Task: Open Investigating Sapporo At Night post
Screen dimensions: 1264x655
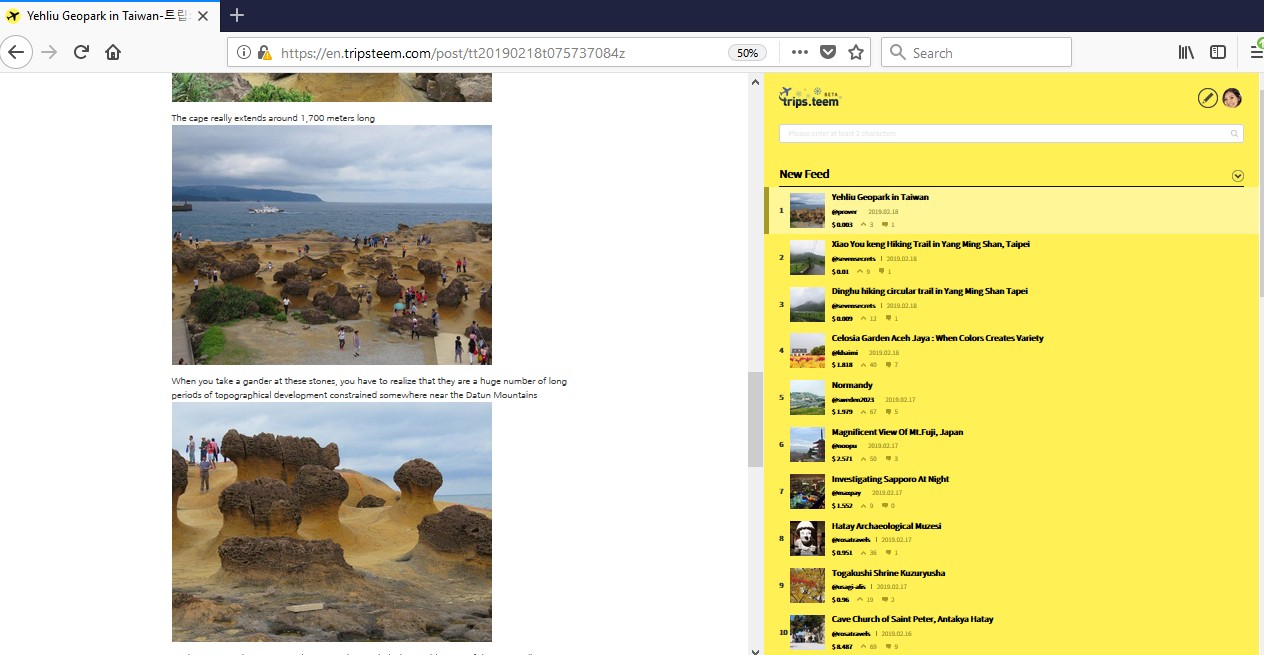Action: point(890,479)
